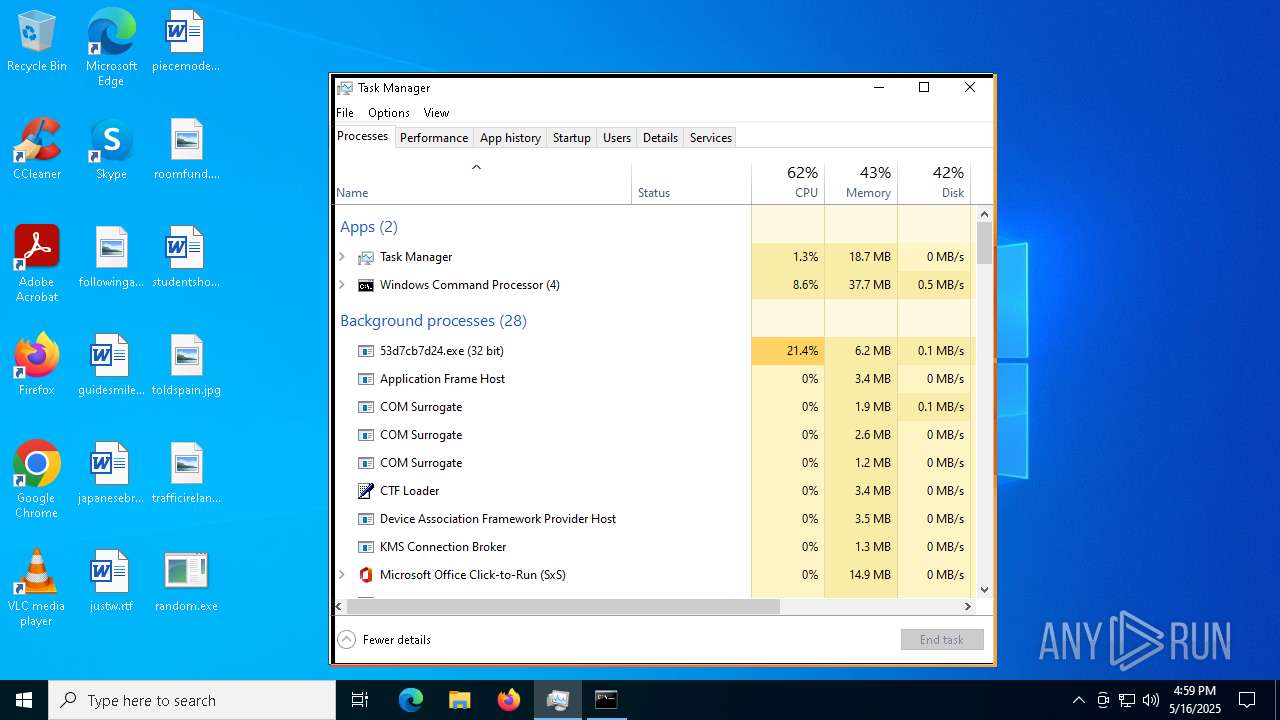Sort processes by CPU column
1280x720 pixels.
tap(788, 183)
